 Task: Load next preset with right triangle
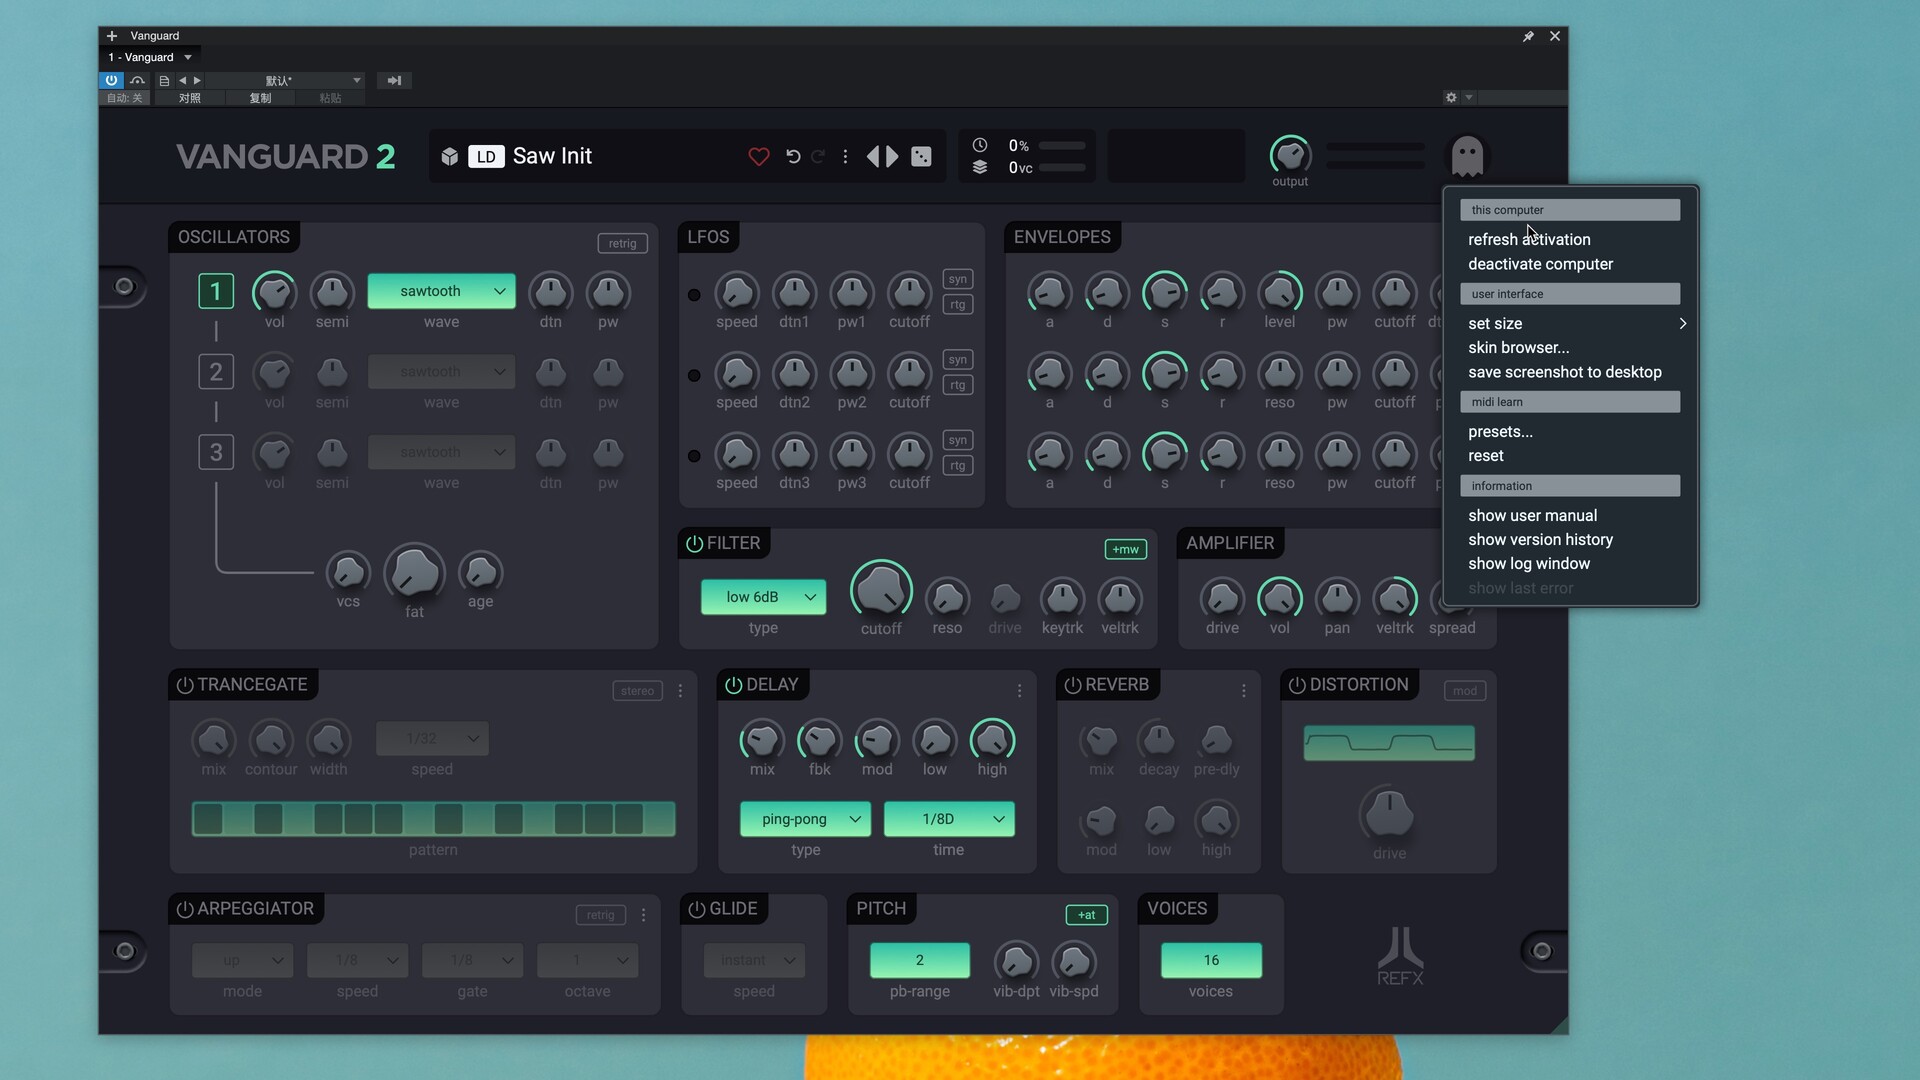click(892, 156)
